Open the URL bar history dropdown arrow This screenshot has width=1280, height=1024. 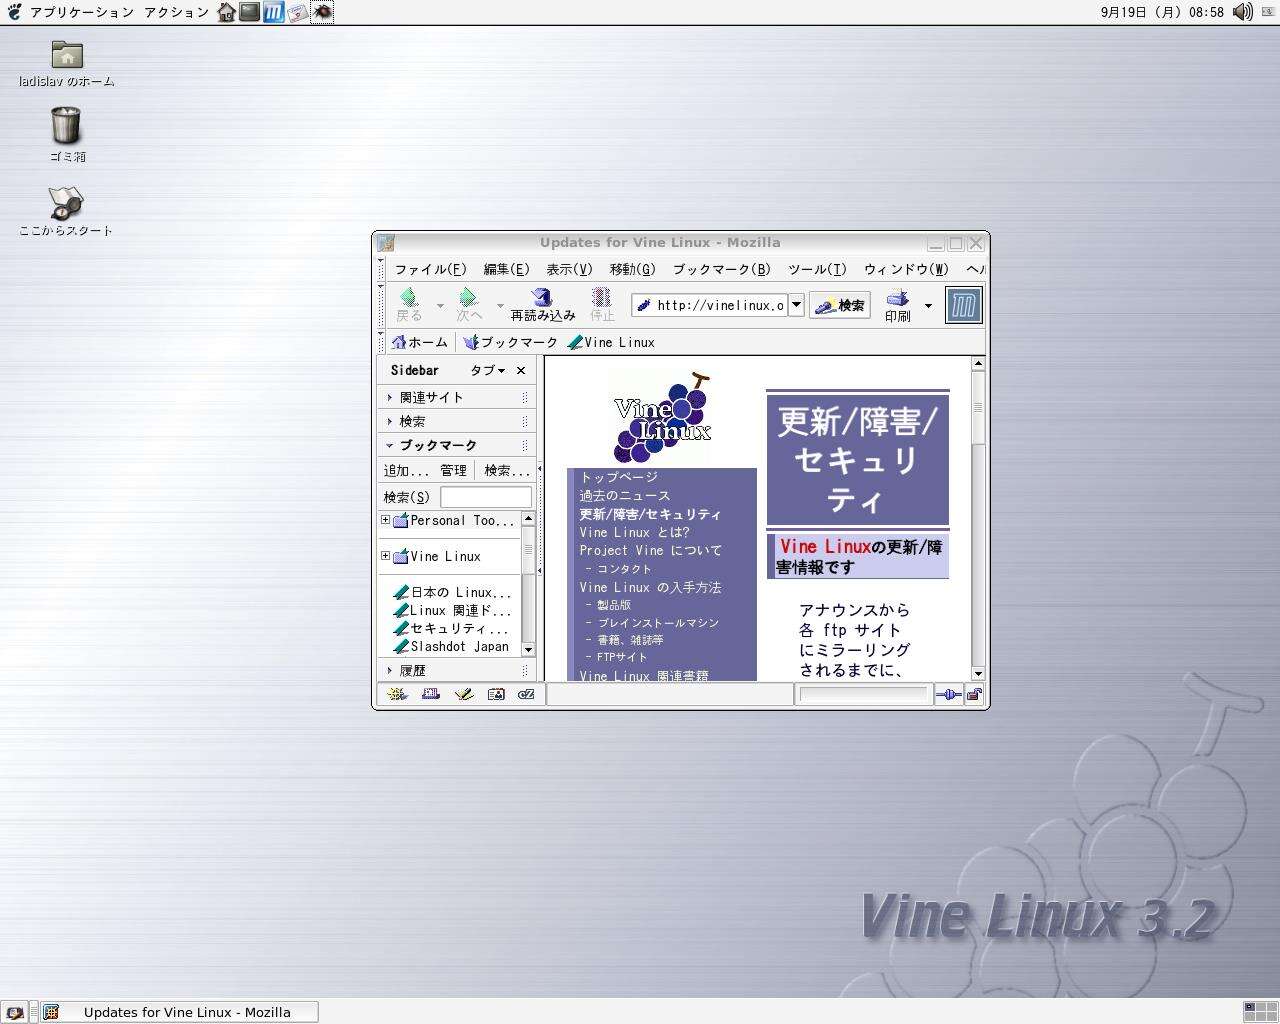[796, 305]
